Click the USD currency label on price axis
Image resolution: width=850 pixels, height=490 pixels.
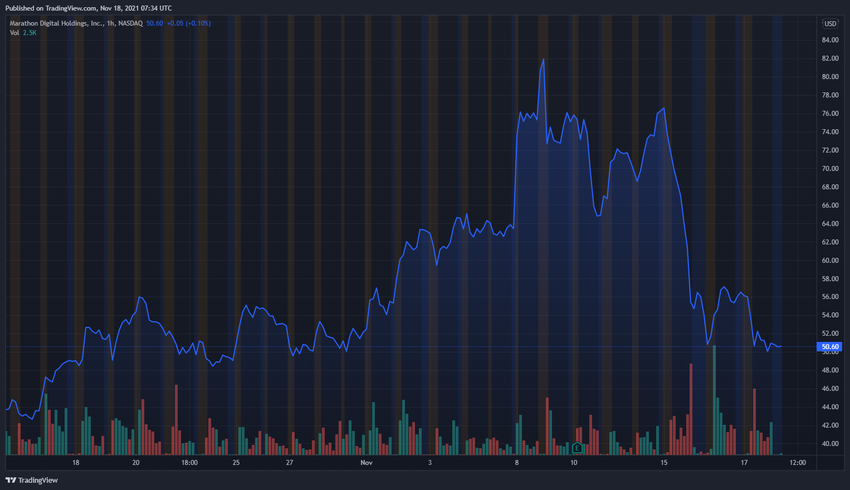point(830,23)
